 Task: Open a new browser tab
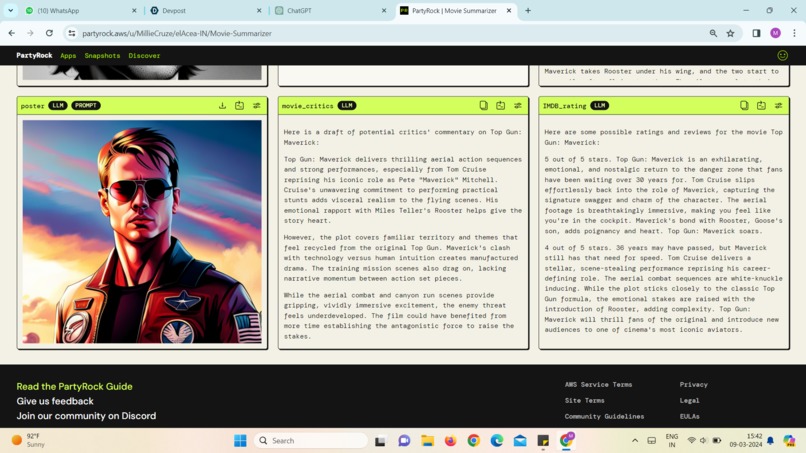tap(528, 10)
